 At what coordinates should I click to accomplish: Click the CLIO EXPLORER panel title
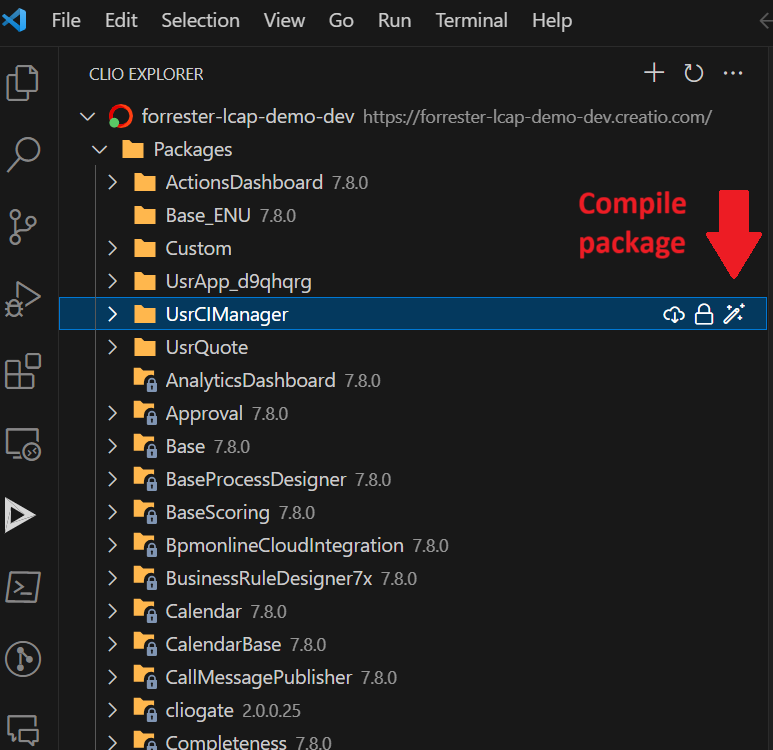[x=146, y=74]
